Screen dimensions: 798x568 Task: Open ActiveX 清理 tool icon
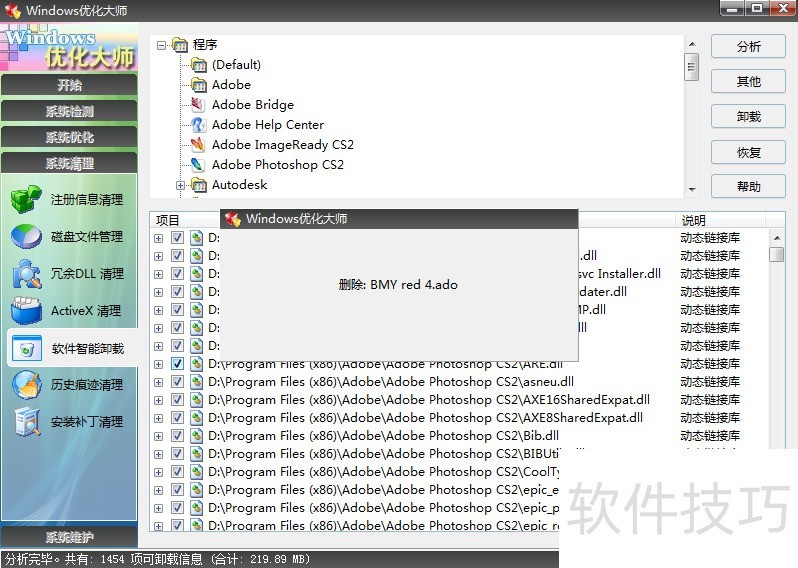tap(26, 310)
